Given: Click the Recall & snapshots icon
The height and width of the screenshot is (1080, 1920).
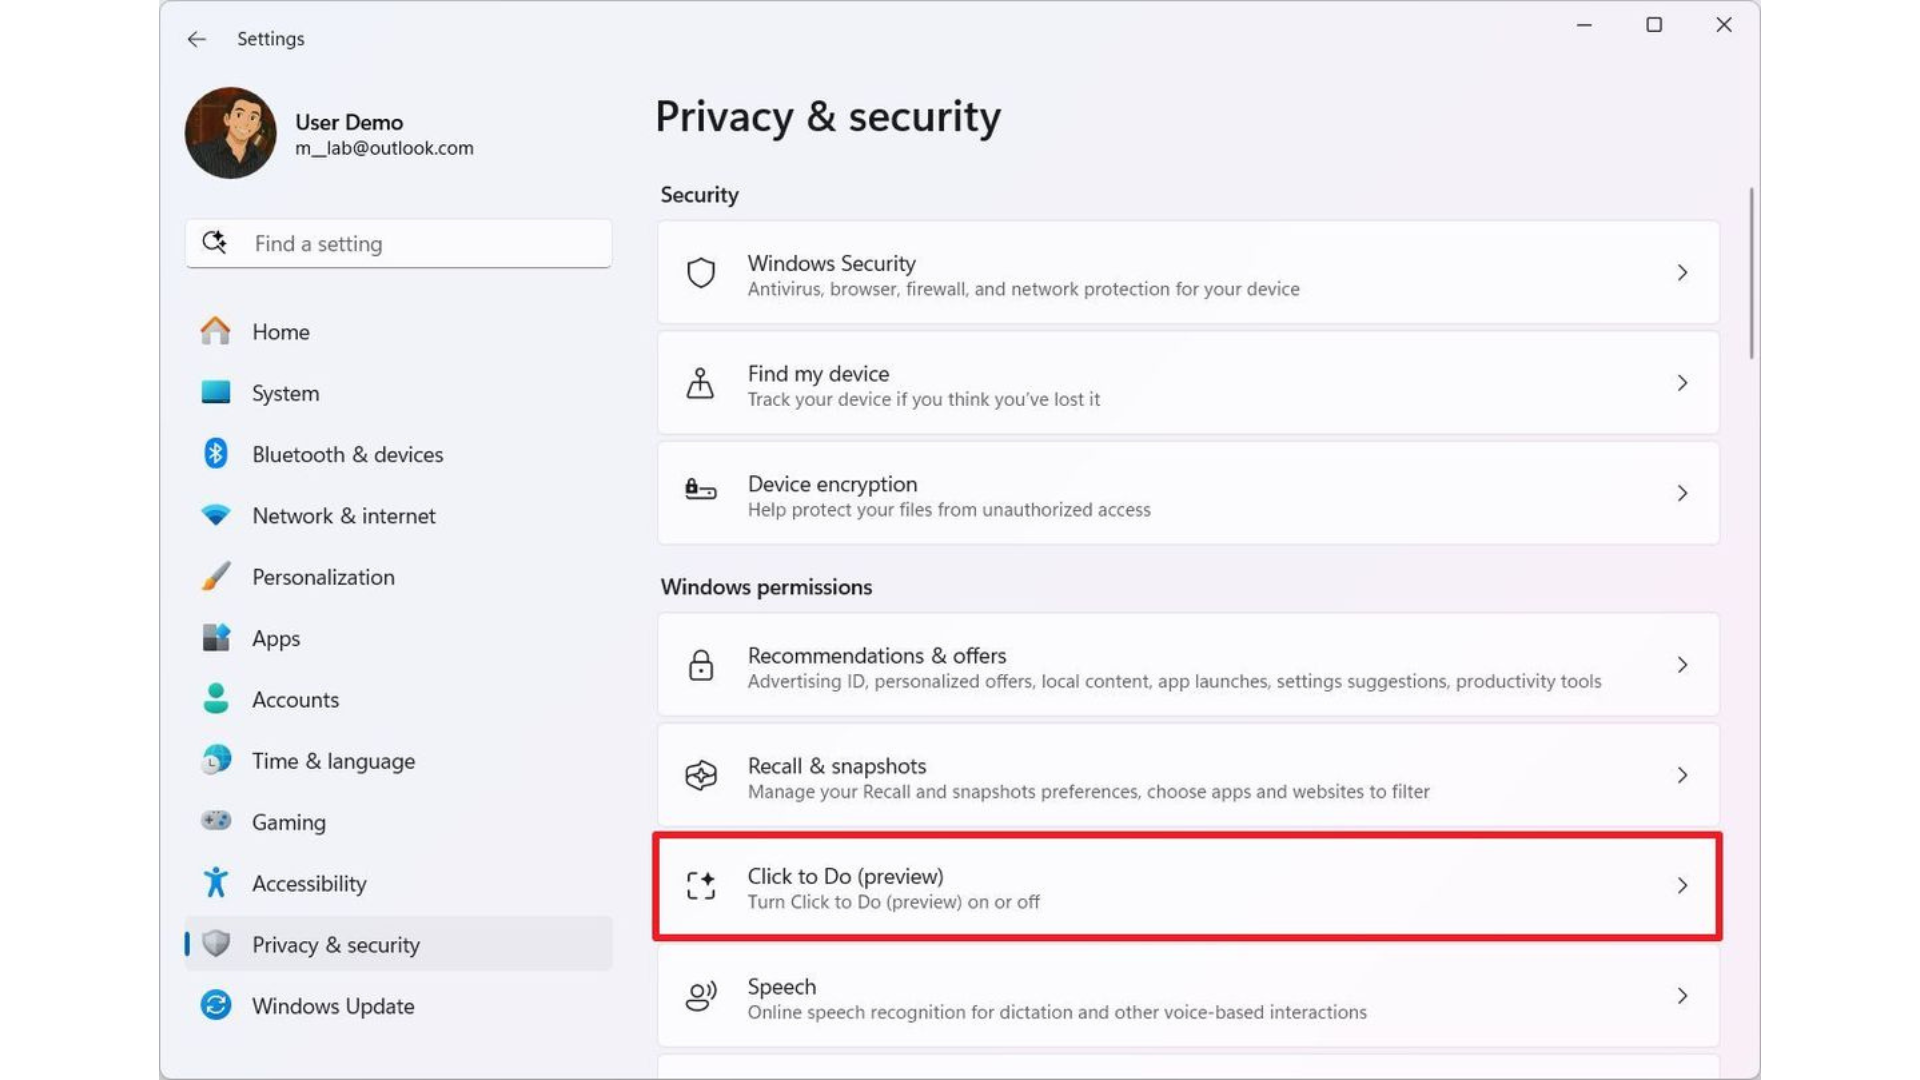Looking at the screenshot, I should [701, 776].
